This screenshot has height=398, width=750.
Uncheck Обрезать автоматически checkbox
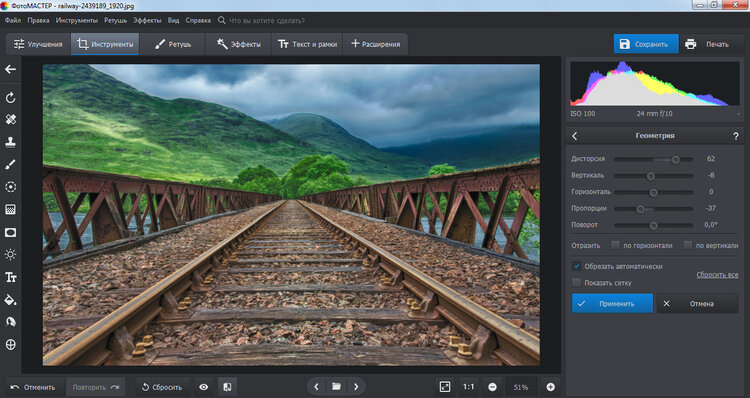576,266
